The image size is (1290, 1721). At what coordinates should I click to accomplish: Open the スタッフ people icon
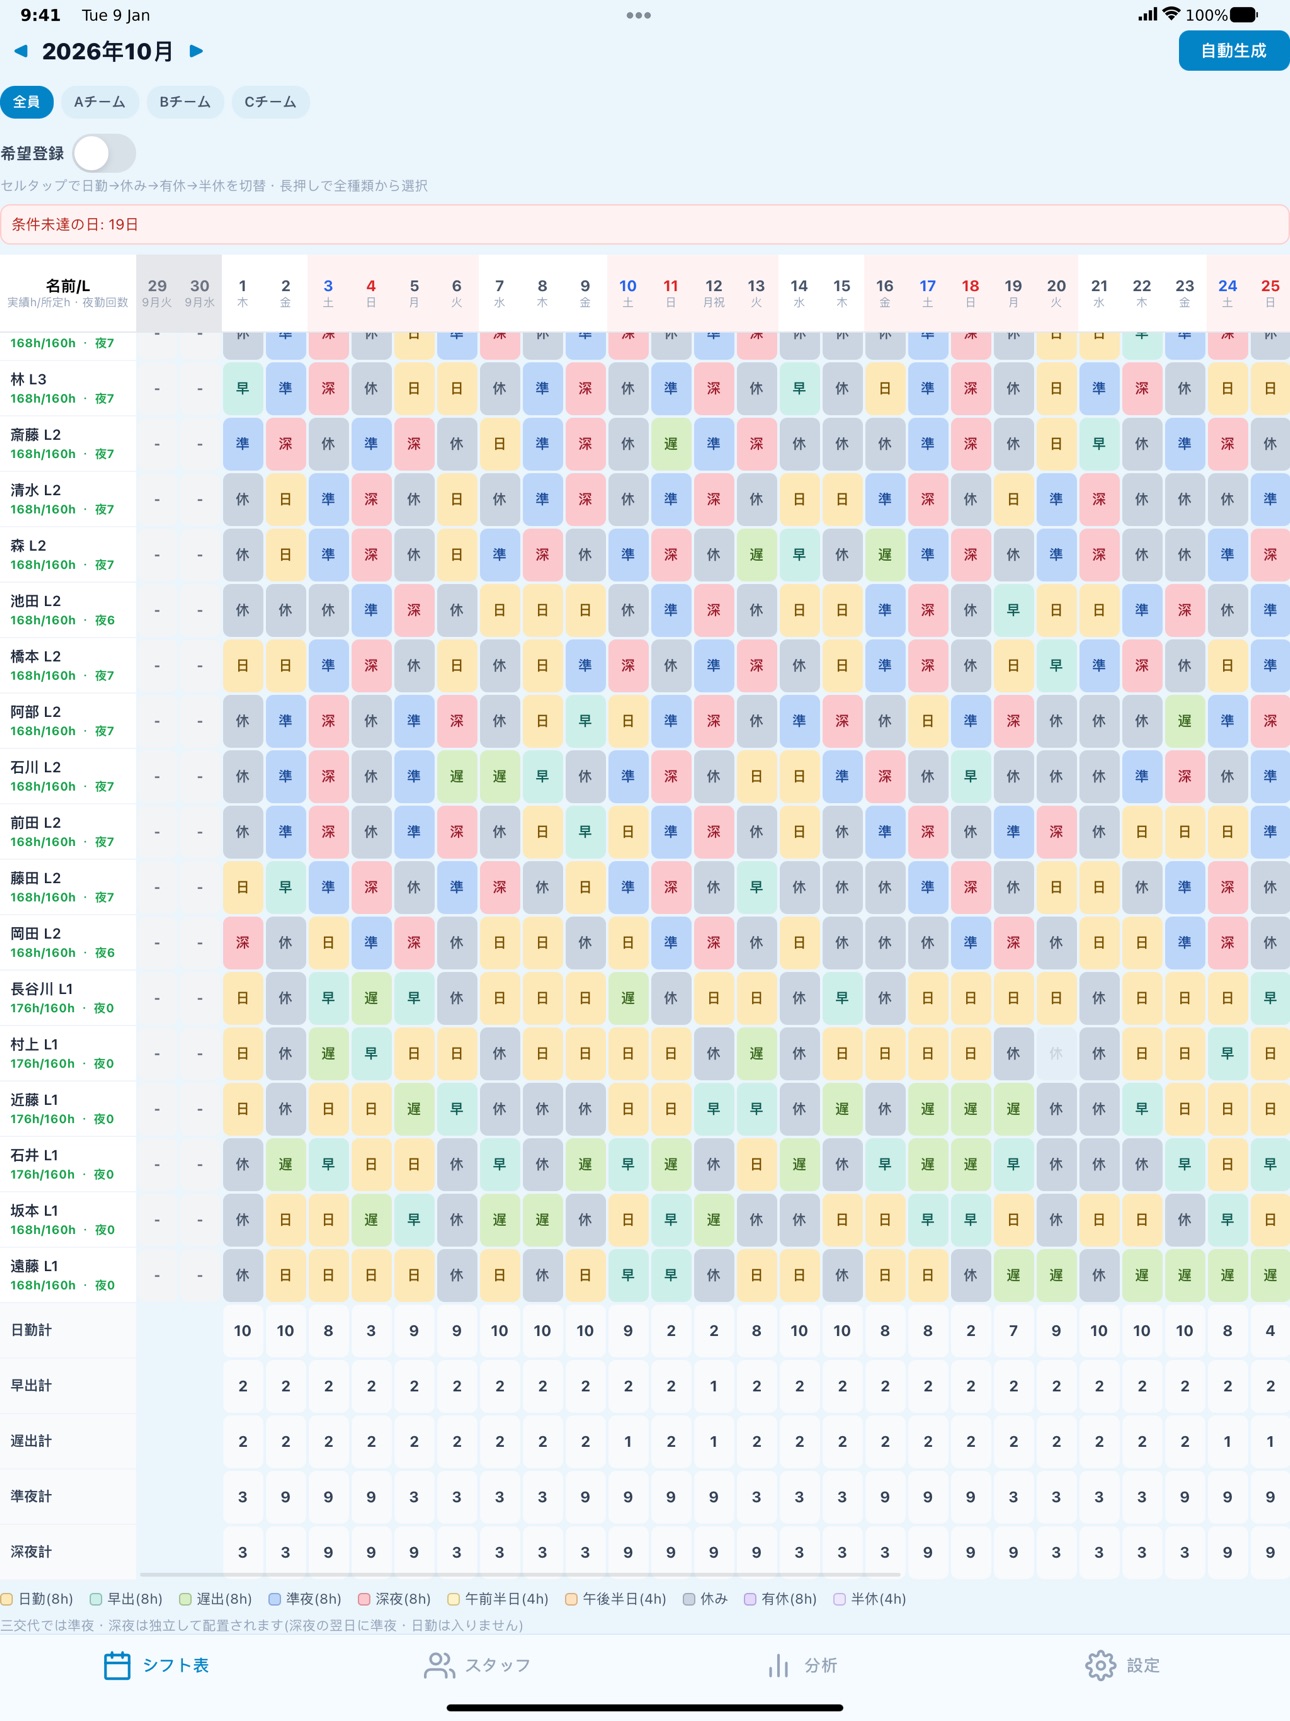tap(439, 1665)
